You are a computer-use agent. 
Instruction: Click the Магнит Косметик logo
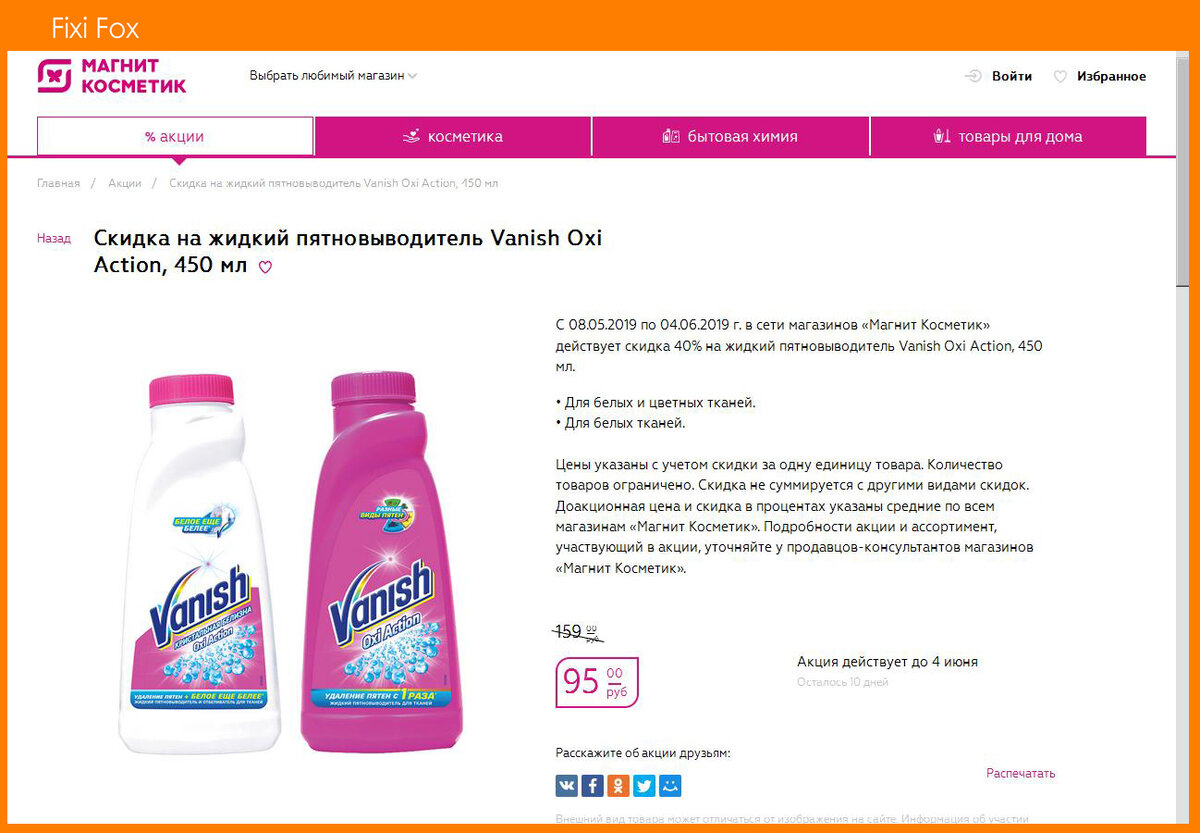[x=112, y=76]
